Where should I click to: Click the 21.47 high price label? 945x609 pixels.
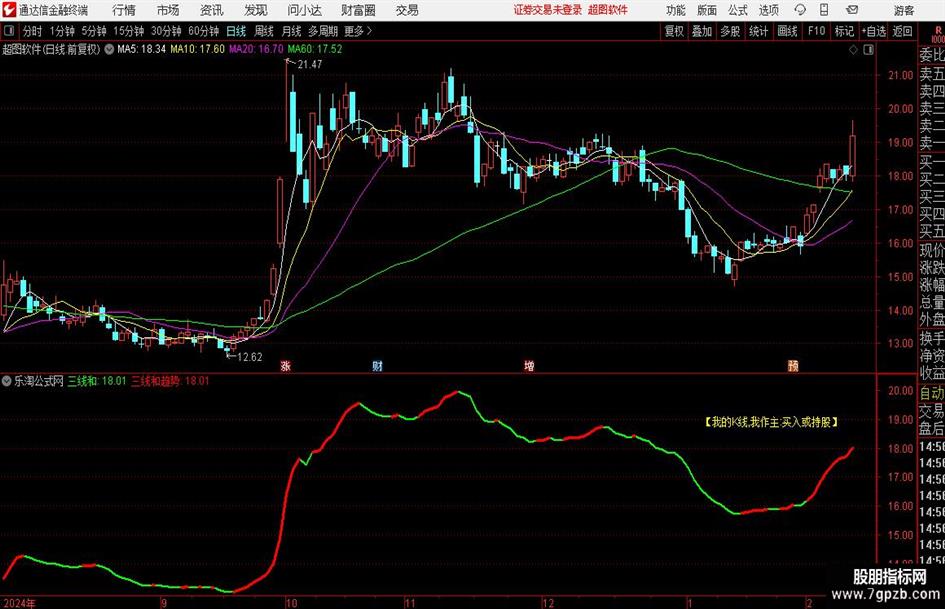click(310, 65)
